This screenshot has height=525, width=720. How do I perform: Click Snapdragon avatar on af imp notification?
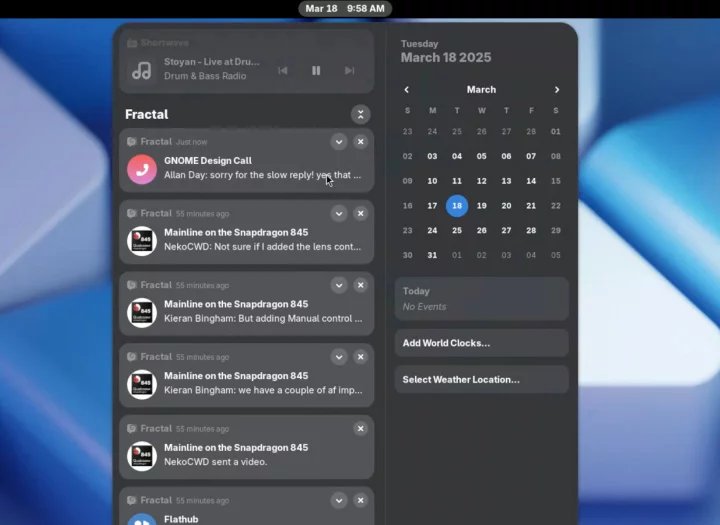[x=142, y=384]
